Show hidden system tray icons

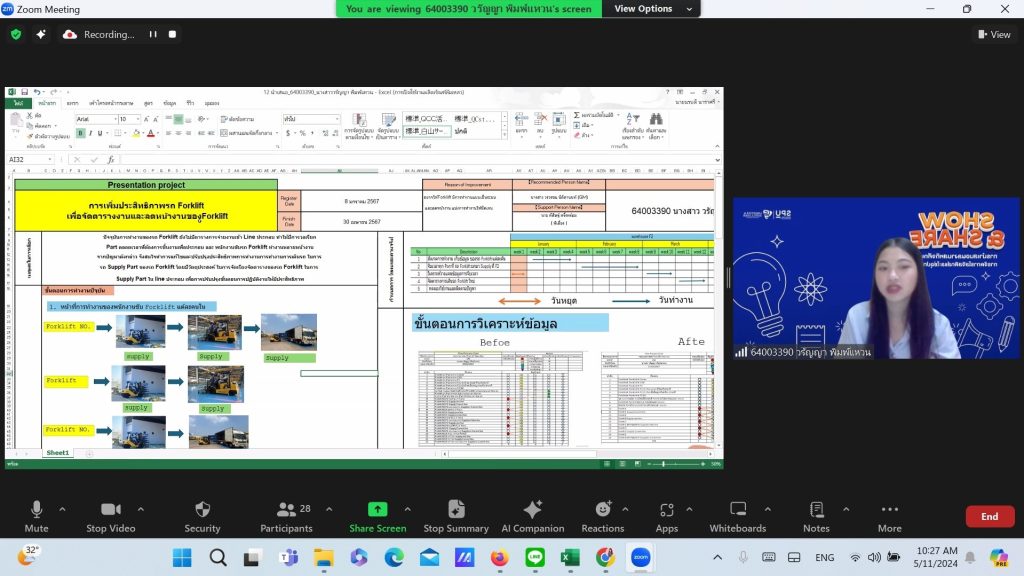tap(718, 557)
